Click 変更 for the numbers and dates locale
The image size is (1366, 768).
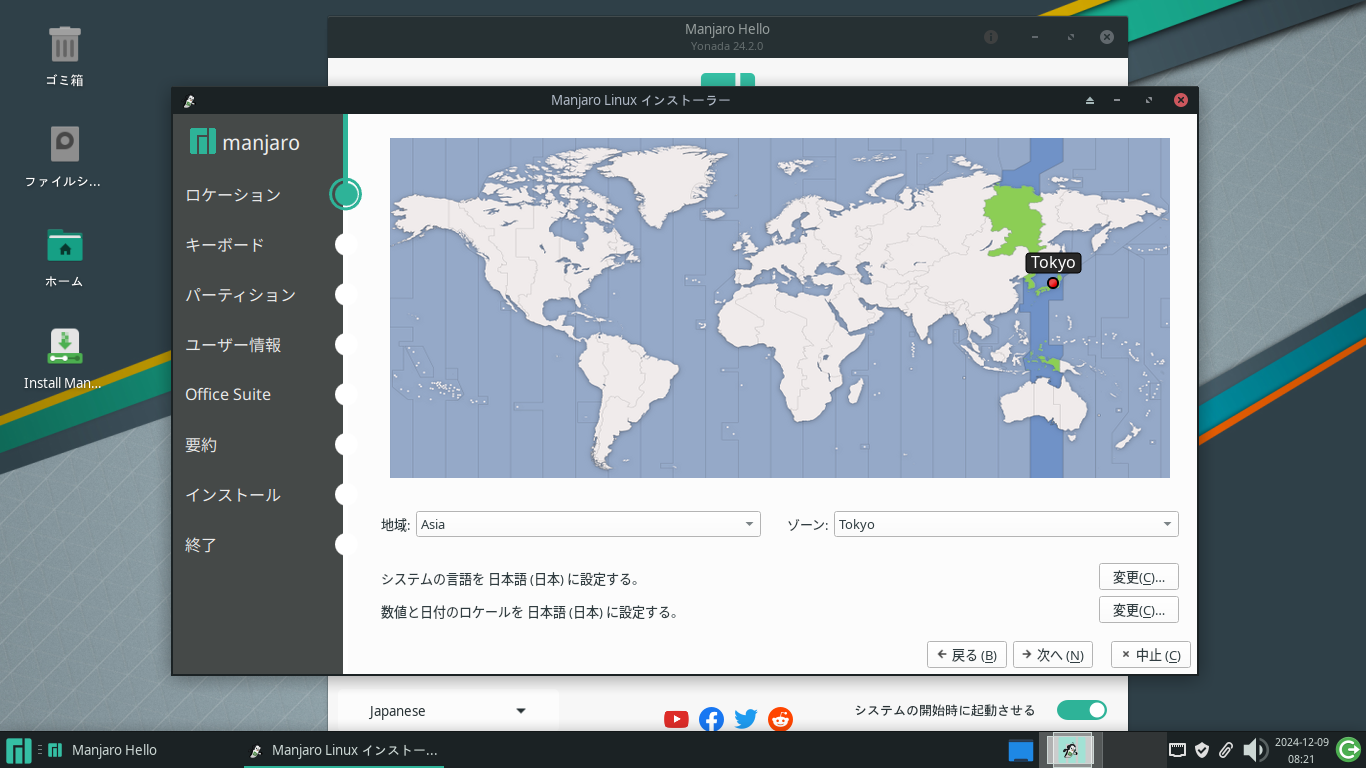(x=1139, y=610)
